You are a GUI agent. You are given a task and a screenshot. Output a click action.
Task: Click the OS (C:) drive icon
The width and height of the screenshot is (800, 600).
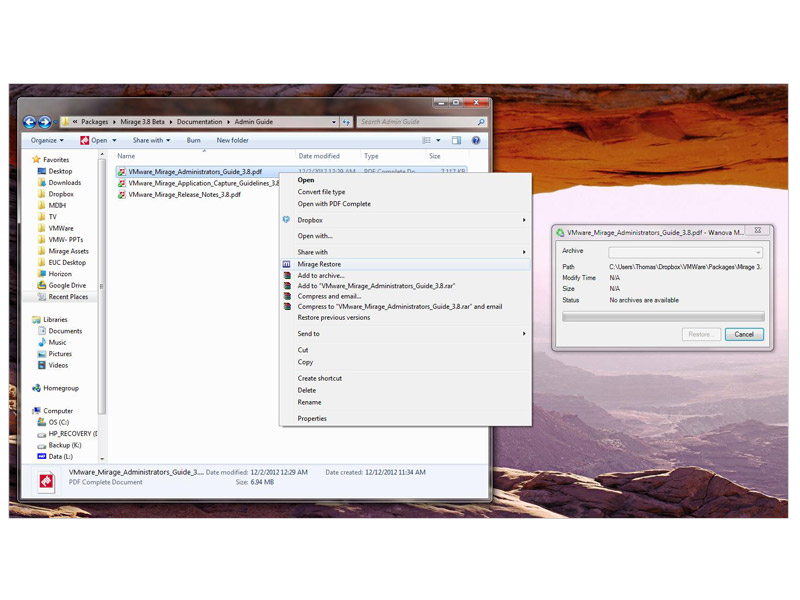pos(42,422)
